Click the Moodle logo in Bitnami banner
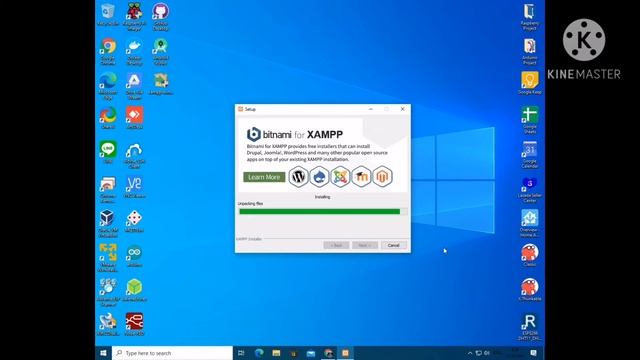 tap(362, 177)
